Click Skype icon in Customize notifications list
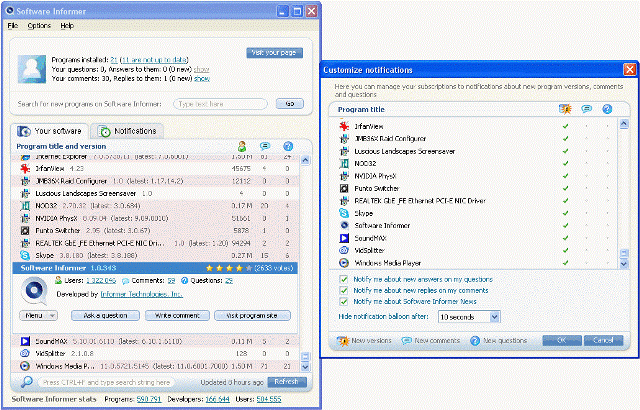The width and height of the screenshot is (640, 410). [344, 213]
